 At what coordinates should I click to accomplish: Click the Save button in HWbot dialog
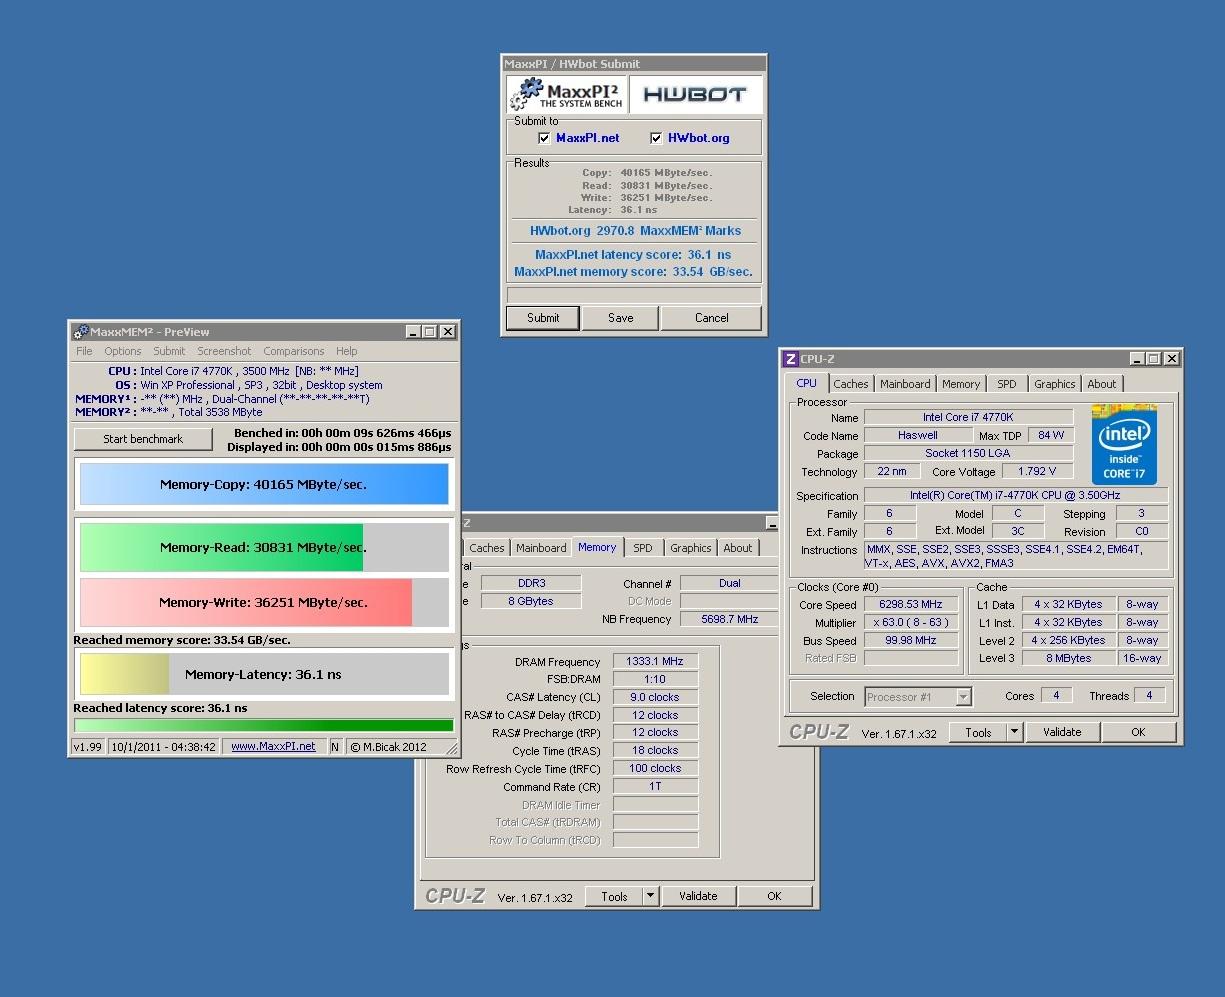pos(621,318)
